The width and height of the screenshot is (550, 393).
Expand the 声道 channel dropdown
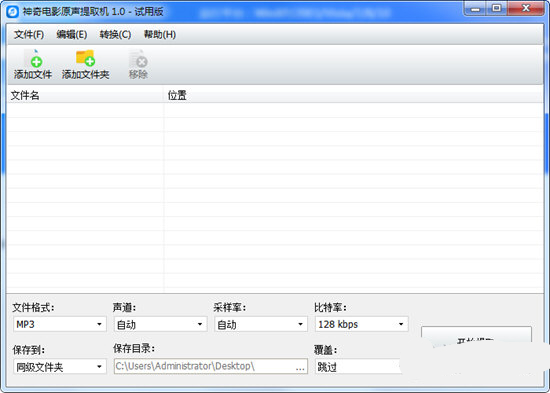point(160,324)
